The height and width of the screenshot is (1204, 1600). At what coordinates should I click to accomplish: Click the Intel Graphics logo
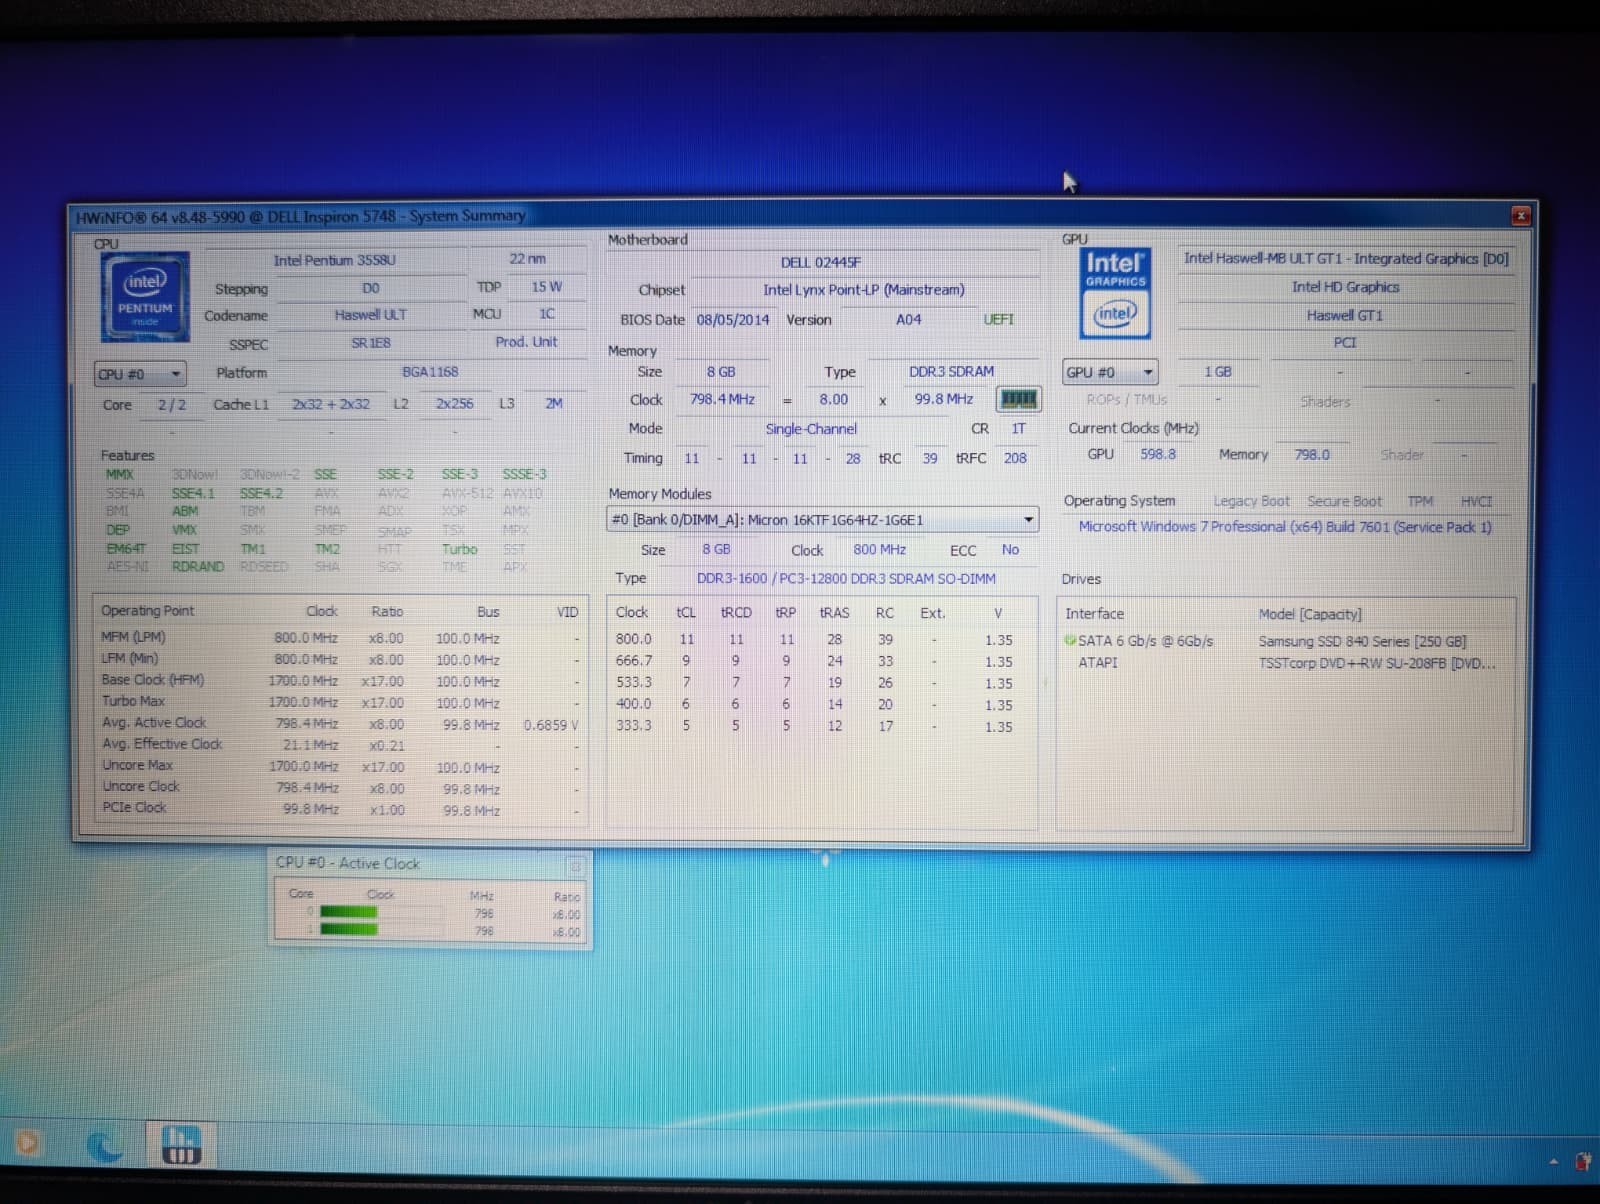tap(1115, 293)
